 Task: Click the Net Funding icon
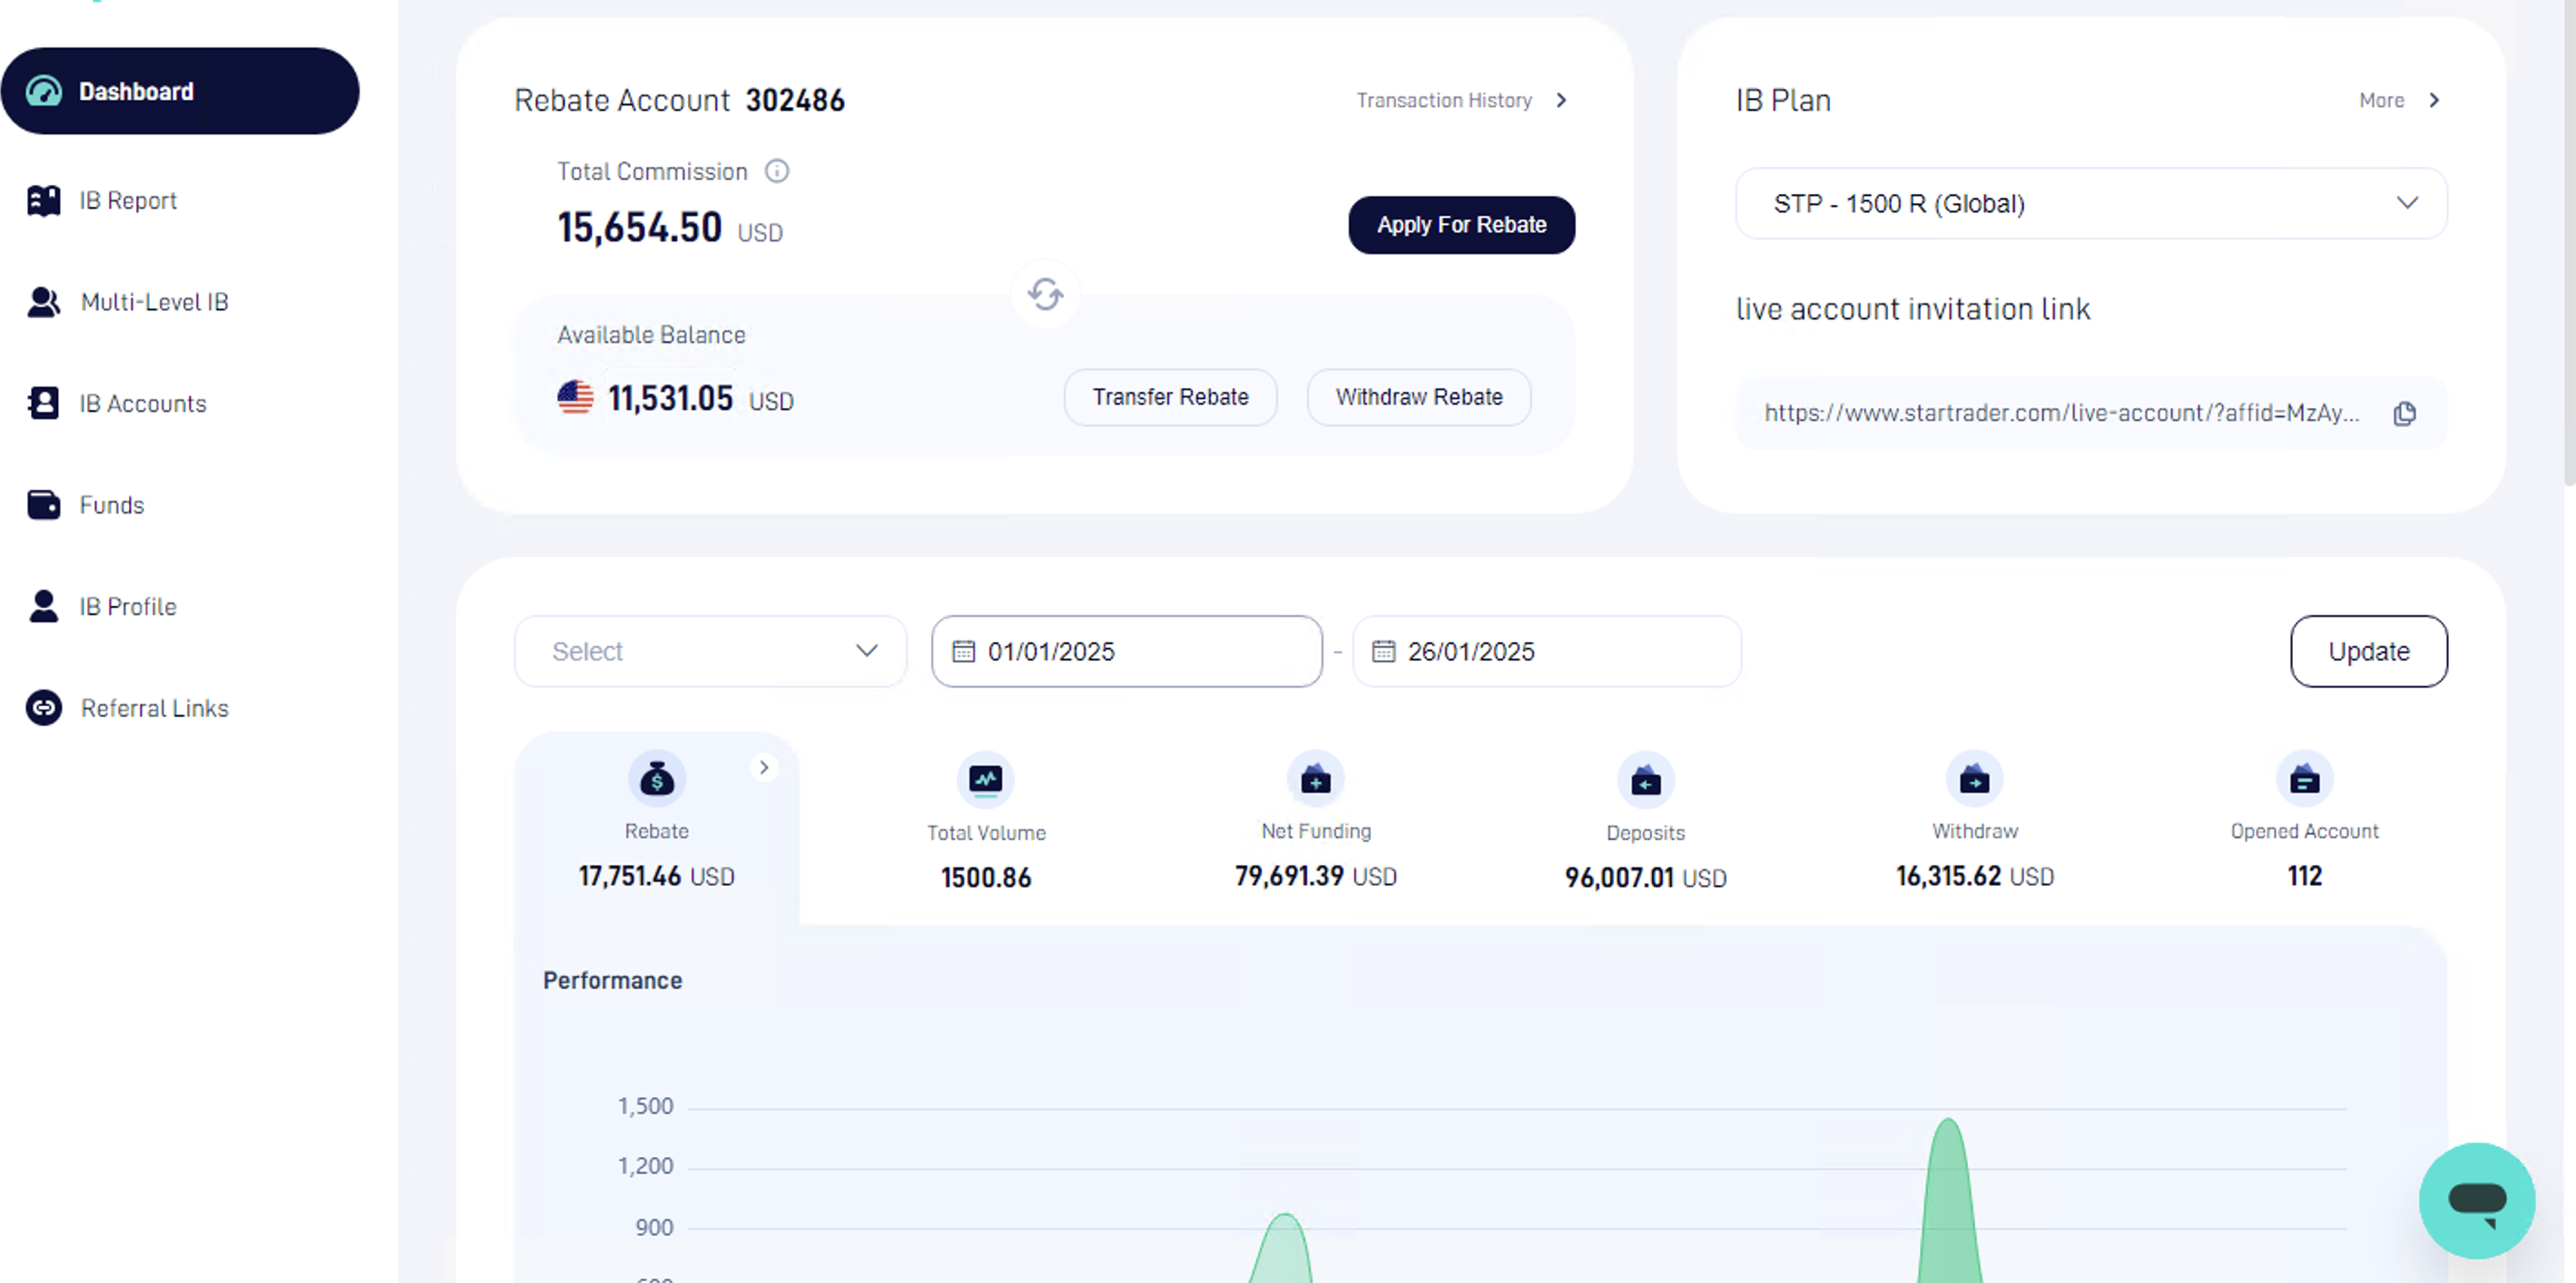click(x=1315, y=779)
